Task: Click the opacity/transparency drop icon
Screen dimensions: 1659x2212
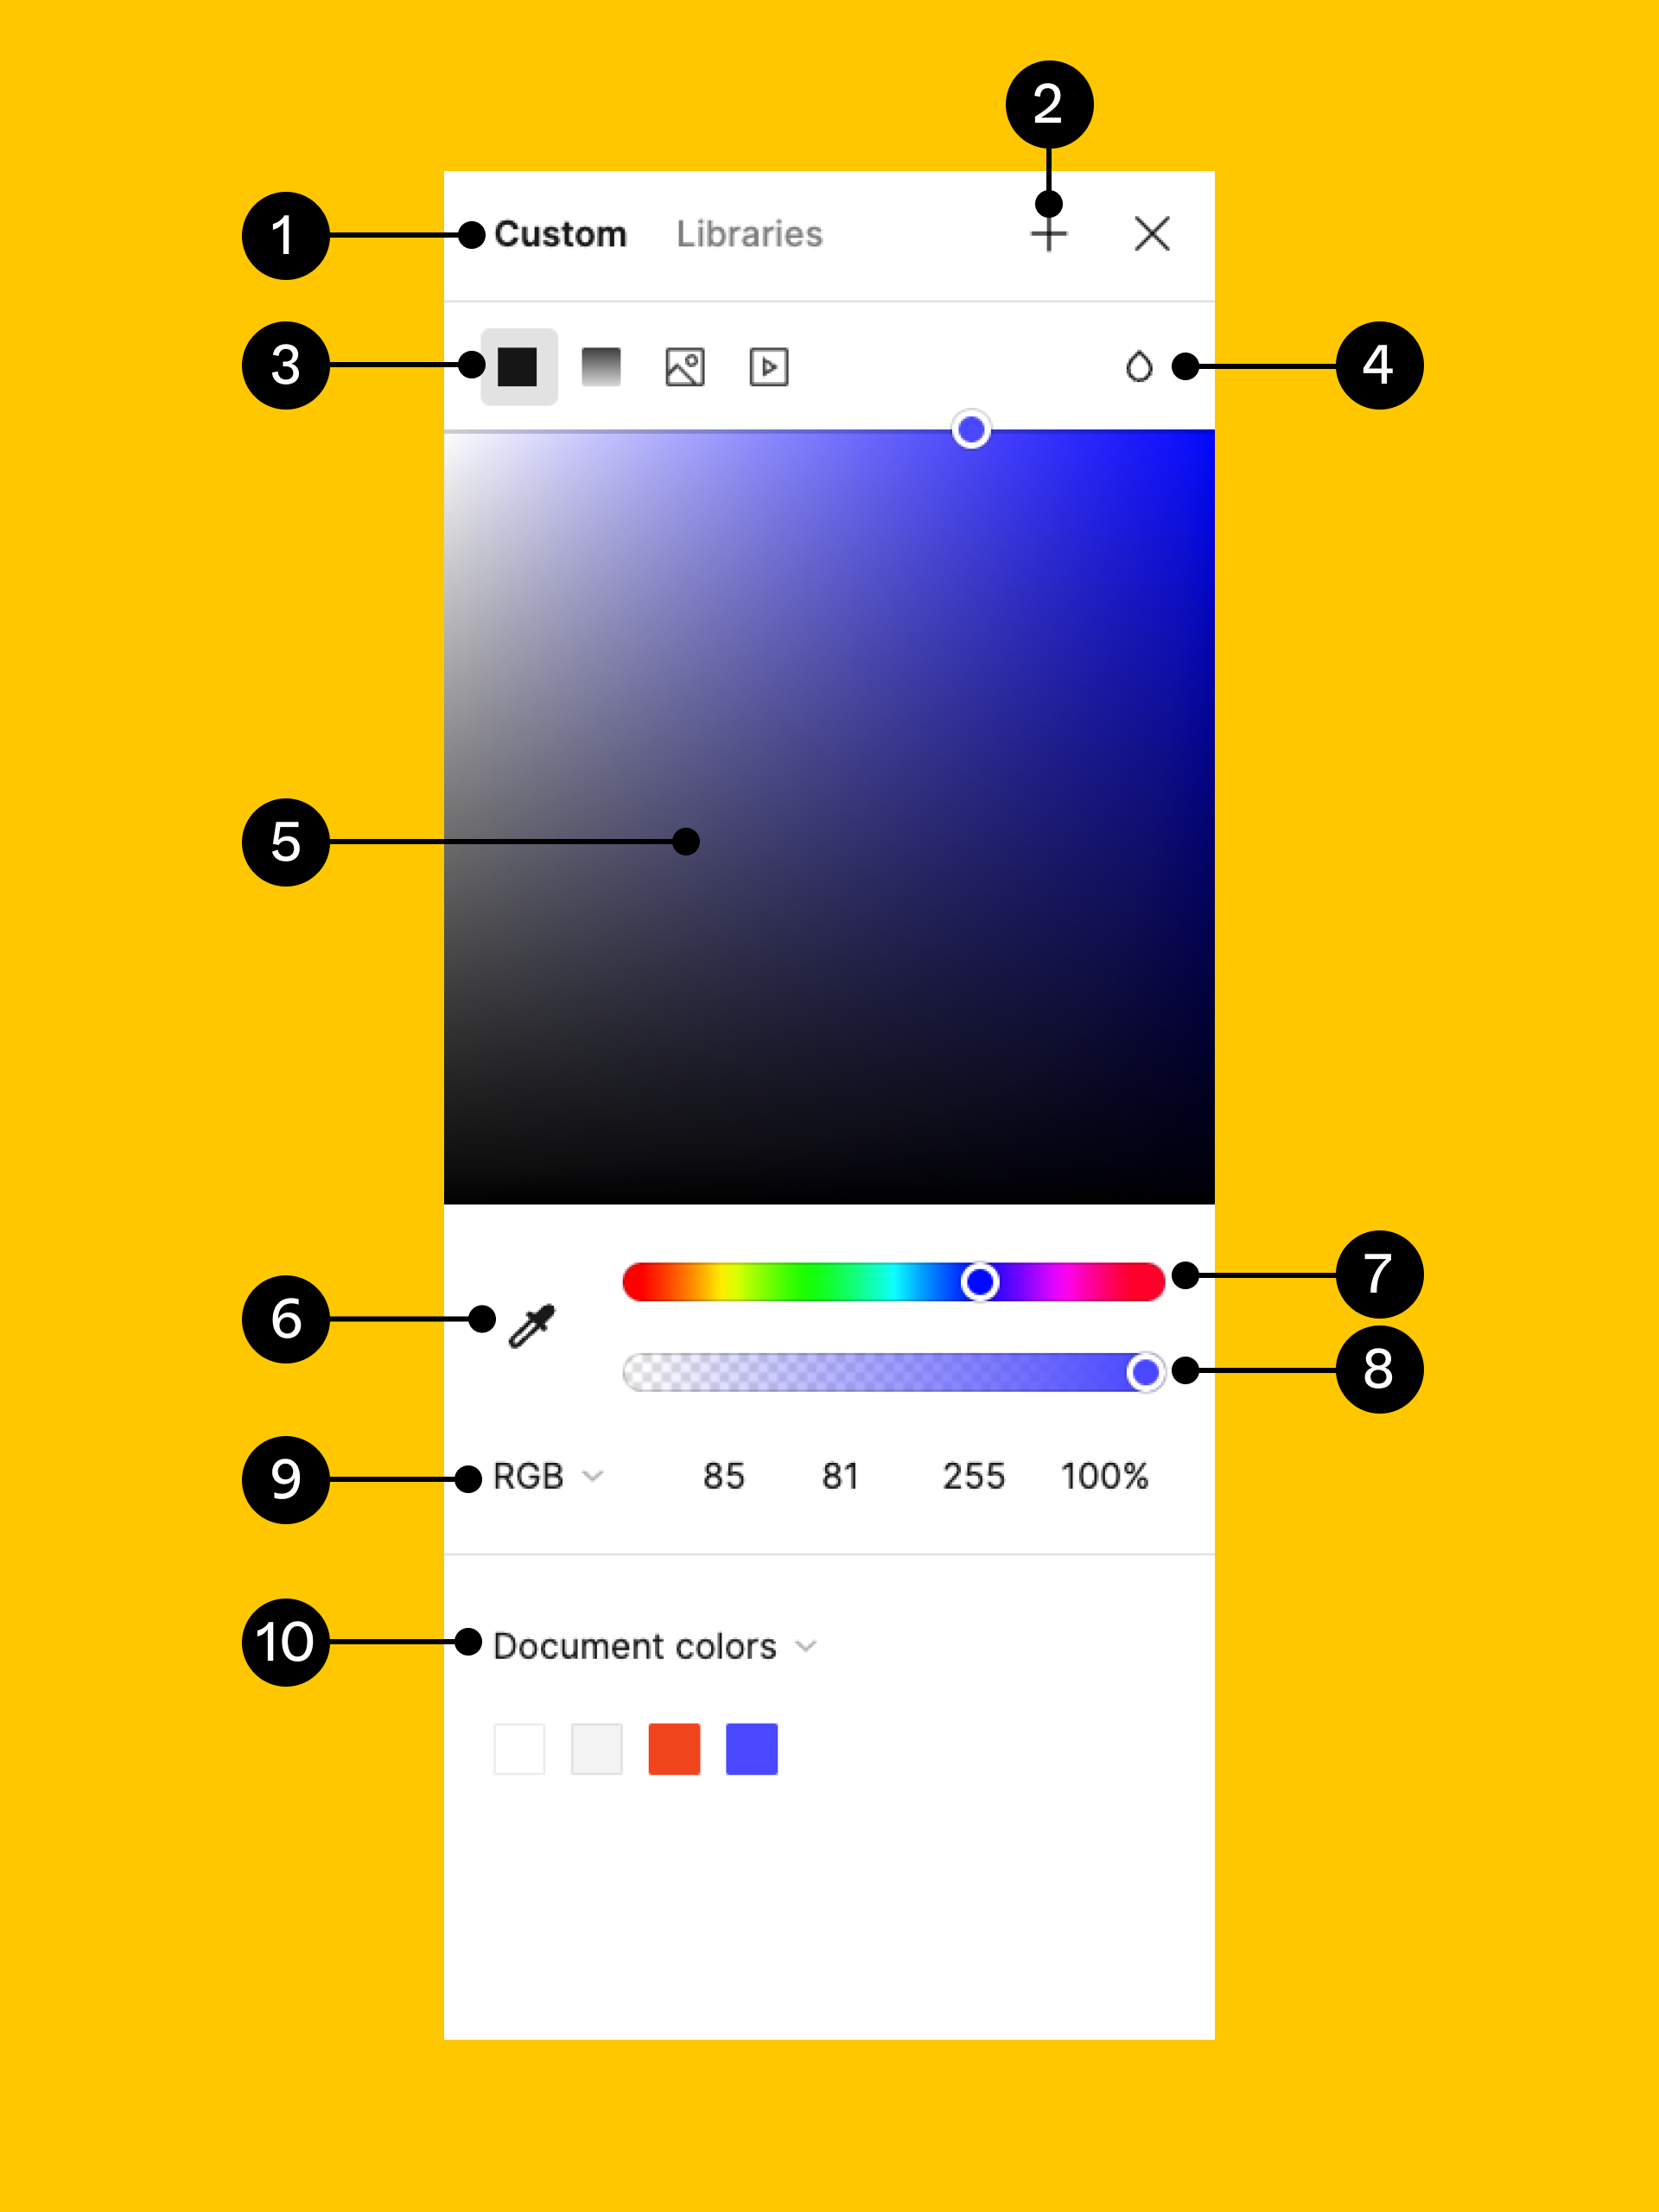Action: (1131, 365)
